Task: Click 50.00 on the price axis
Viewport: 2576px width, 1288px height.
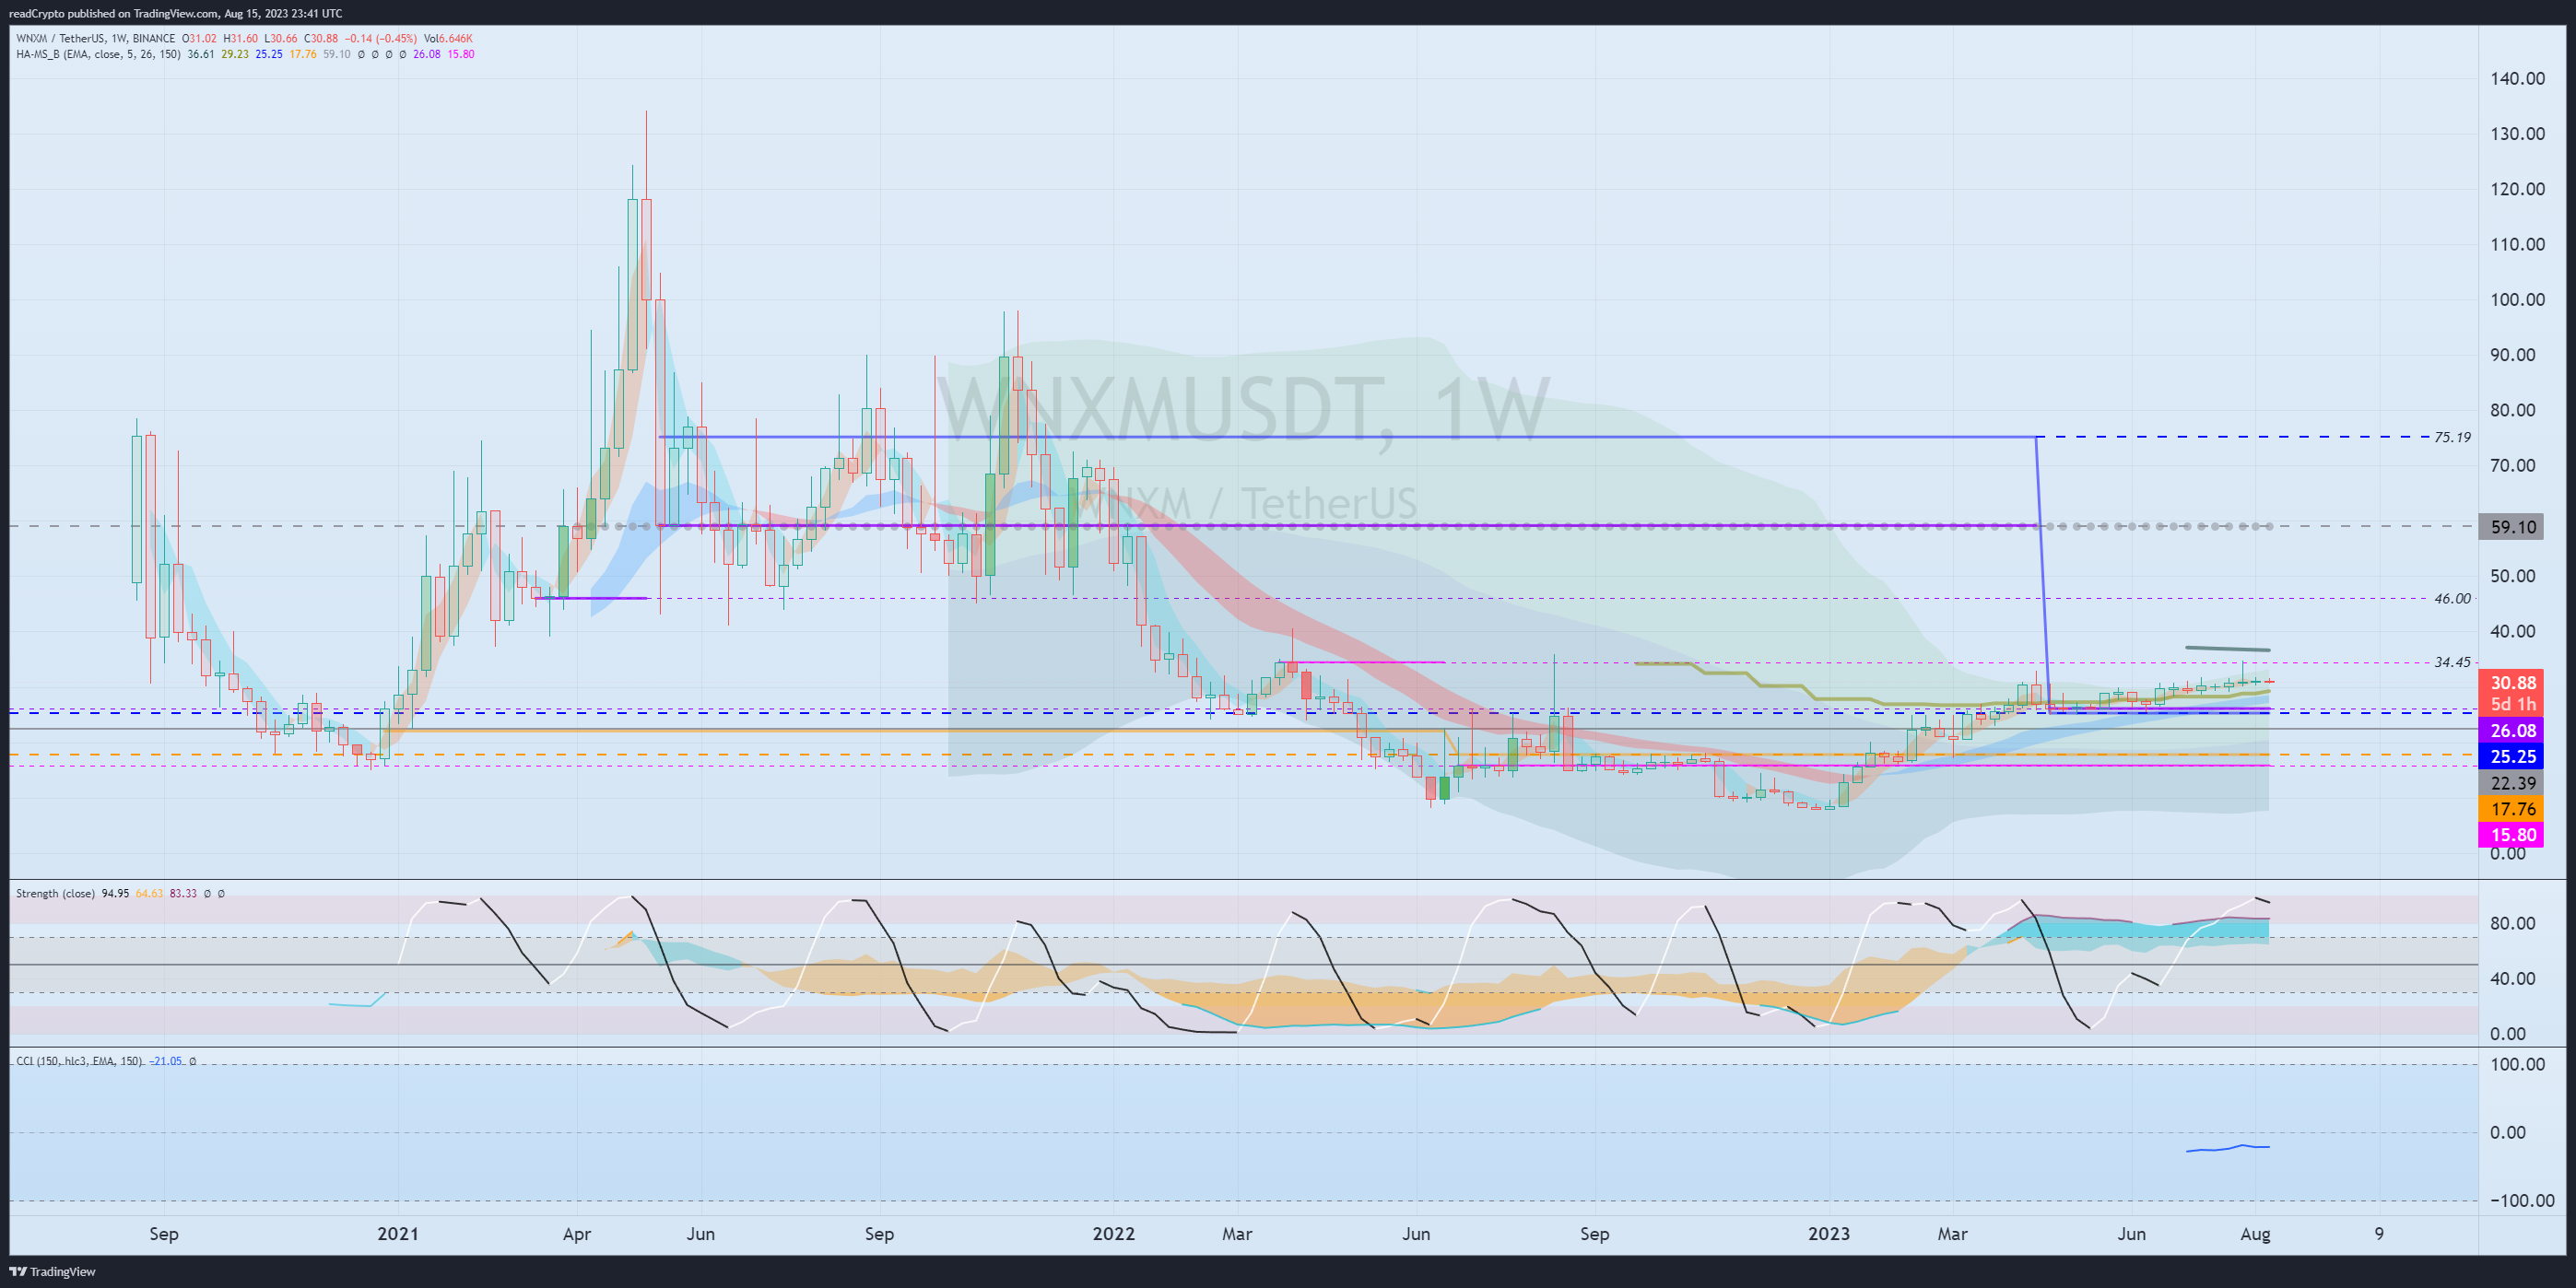Action: [x=2512, y=576]
